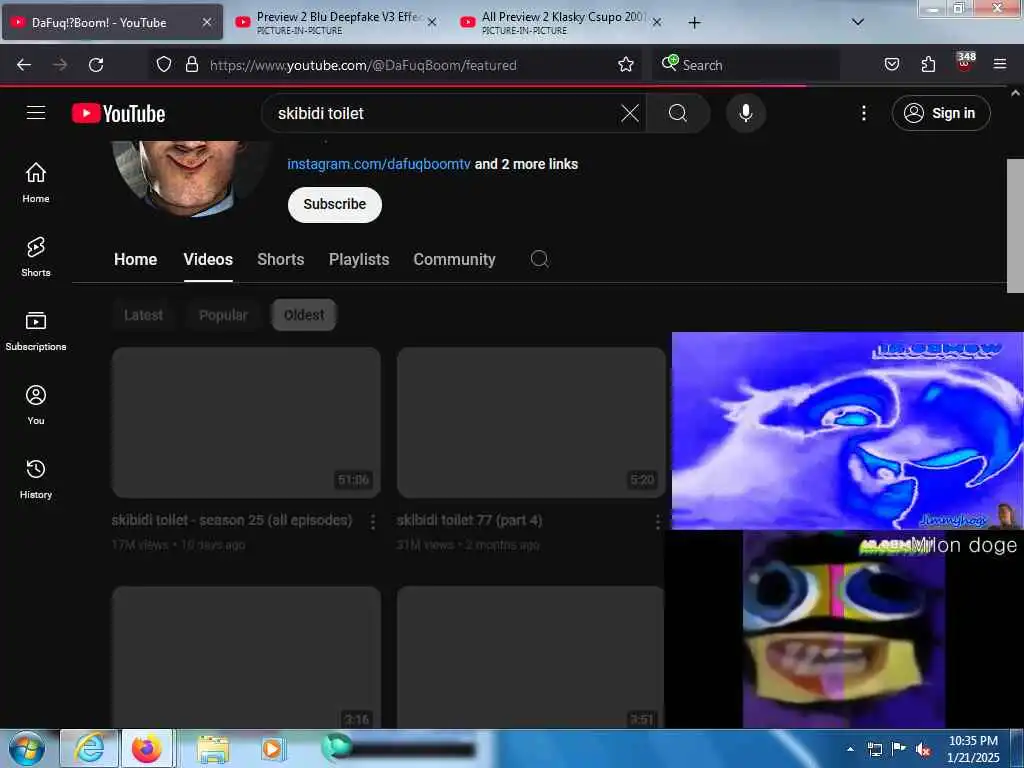Click the Sign in button

(940, 113)
